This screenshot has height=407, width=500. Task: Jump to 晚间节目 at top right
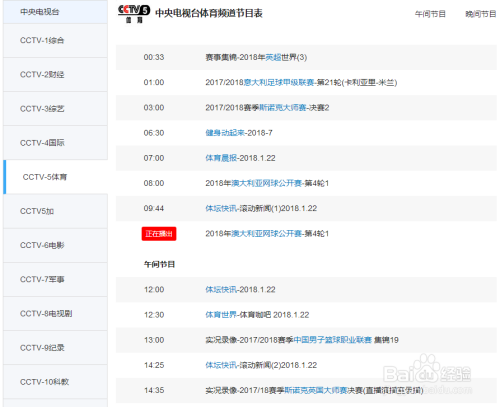(481, 14)
